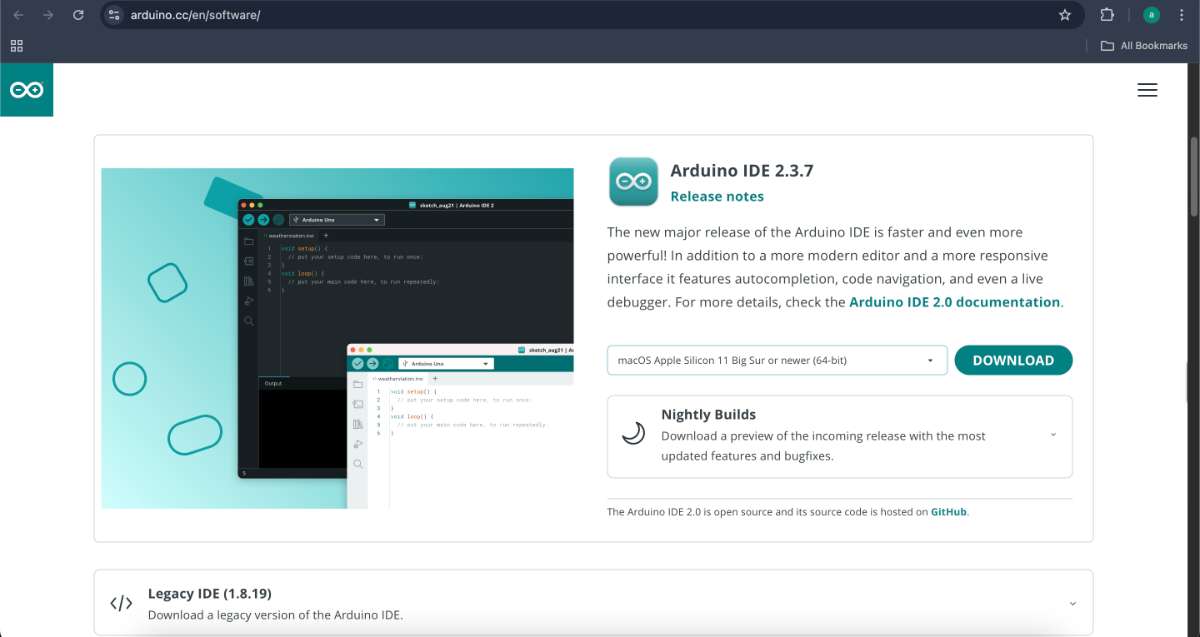The image size is (1200, 637).
Task: Click the Arduino IDE 2.3.7 heading
Action: click(742, 170)
